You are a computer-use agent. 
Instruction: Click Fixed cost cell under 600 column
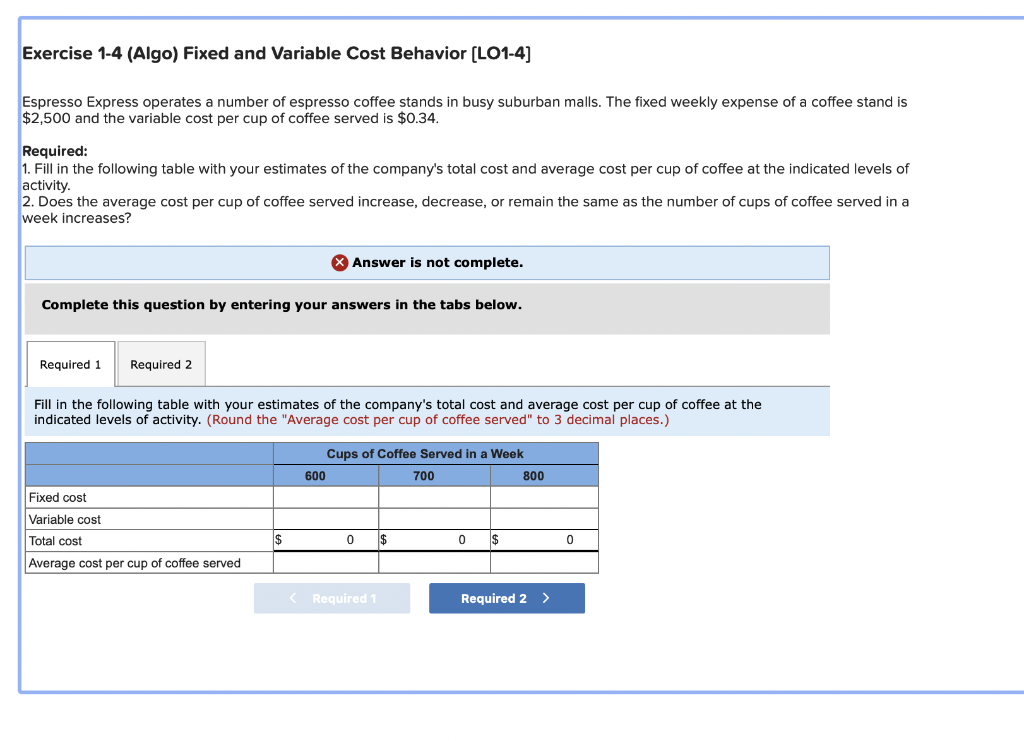325,497
